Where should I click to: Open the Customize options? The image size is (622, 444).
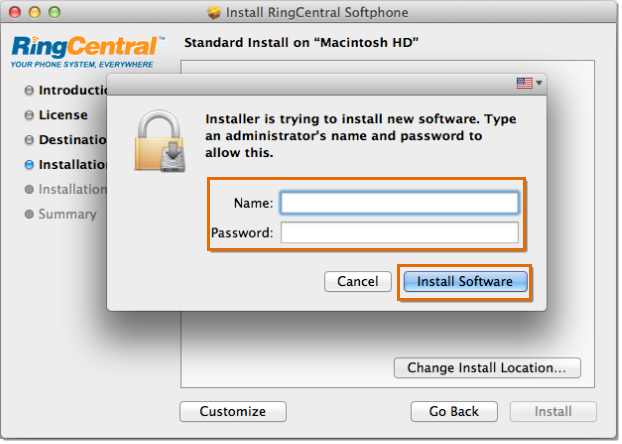pos(233,411)
